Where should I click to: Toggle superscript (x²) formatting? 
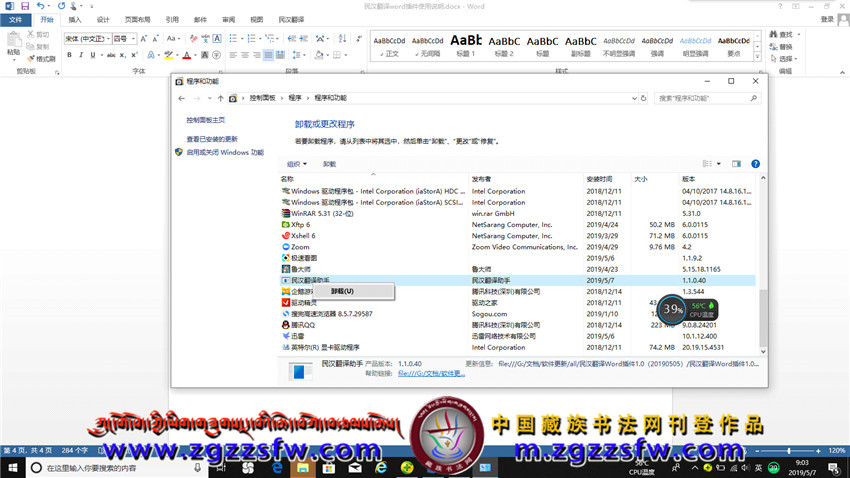(134, 55)
